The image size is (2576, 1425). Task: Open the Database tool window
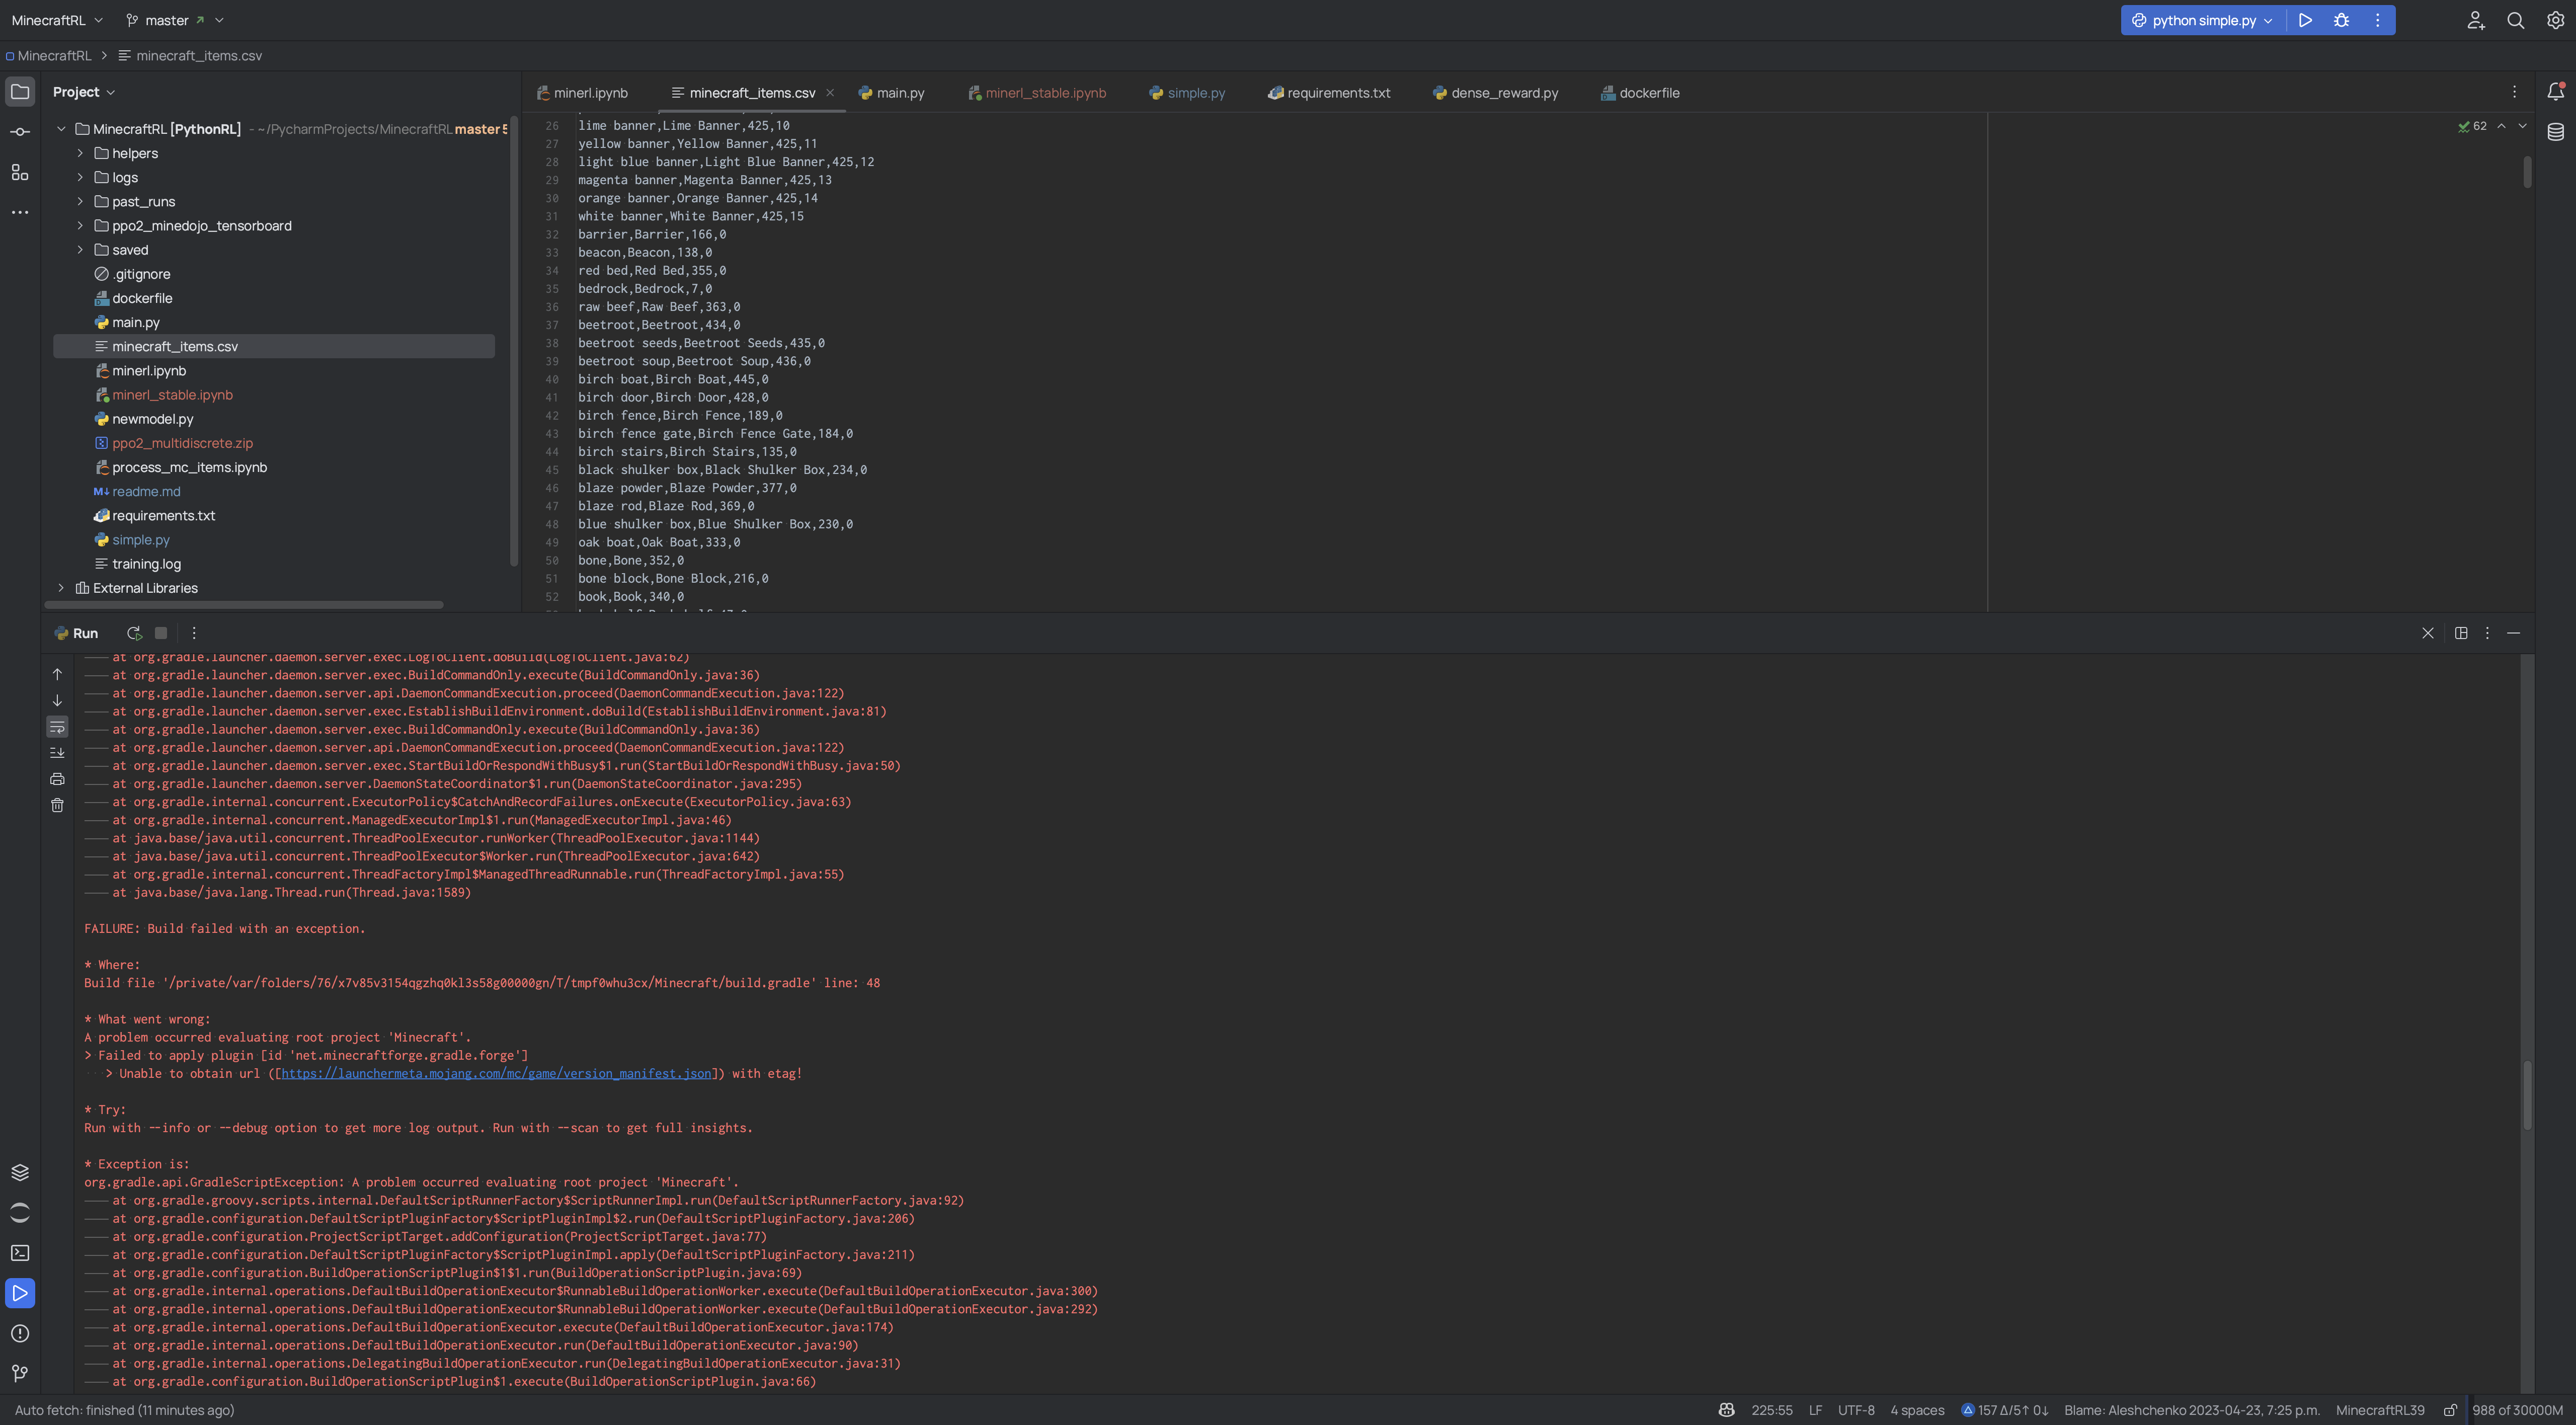point(2556,131)
